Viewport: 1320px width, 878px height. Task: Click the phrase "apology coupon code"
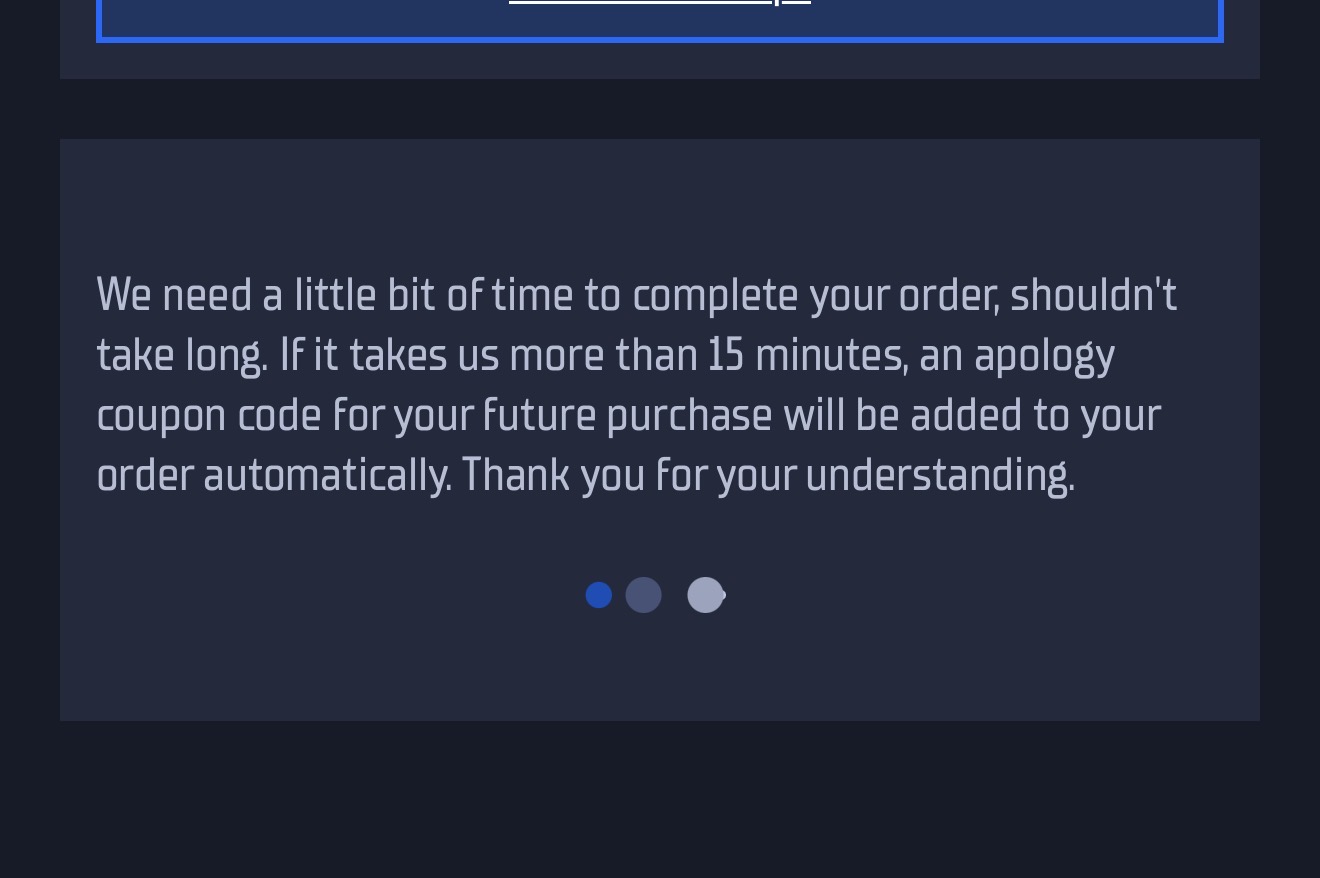1044,355
